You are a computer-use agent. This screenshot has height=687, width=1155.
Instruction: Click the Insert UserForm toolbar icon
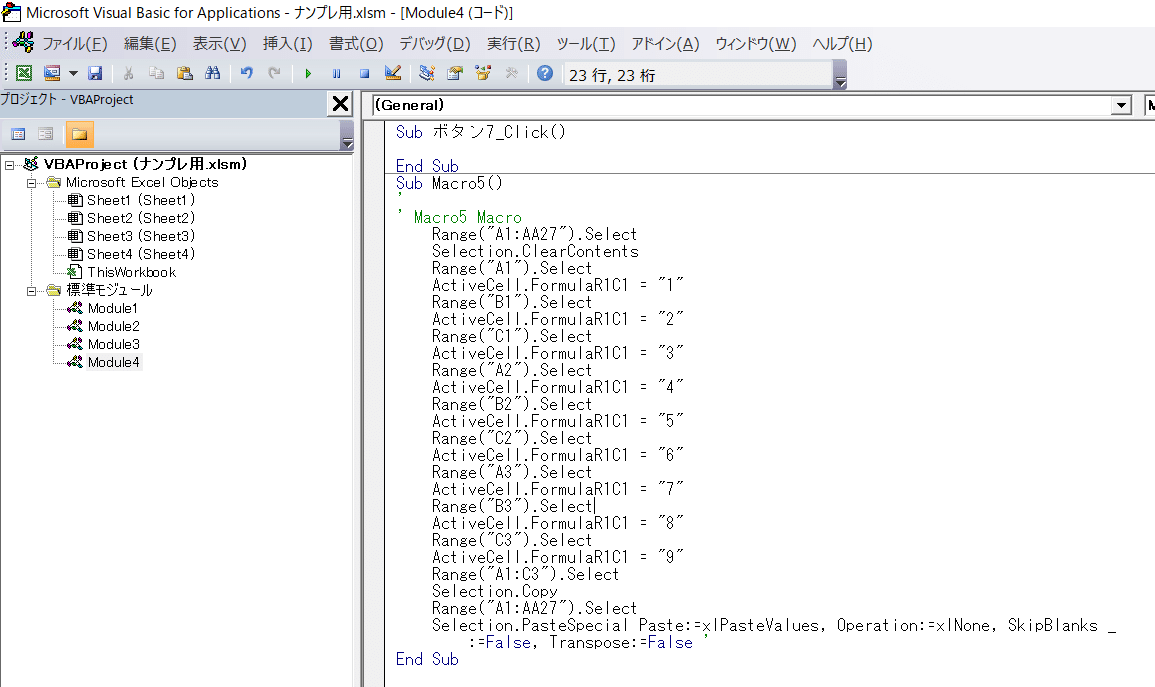tap(52, 73)
